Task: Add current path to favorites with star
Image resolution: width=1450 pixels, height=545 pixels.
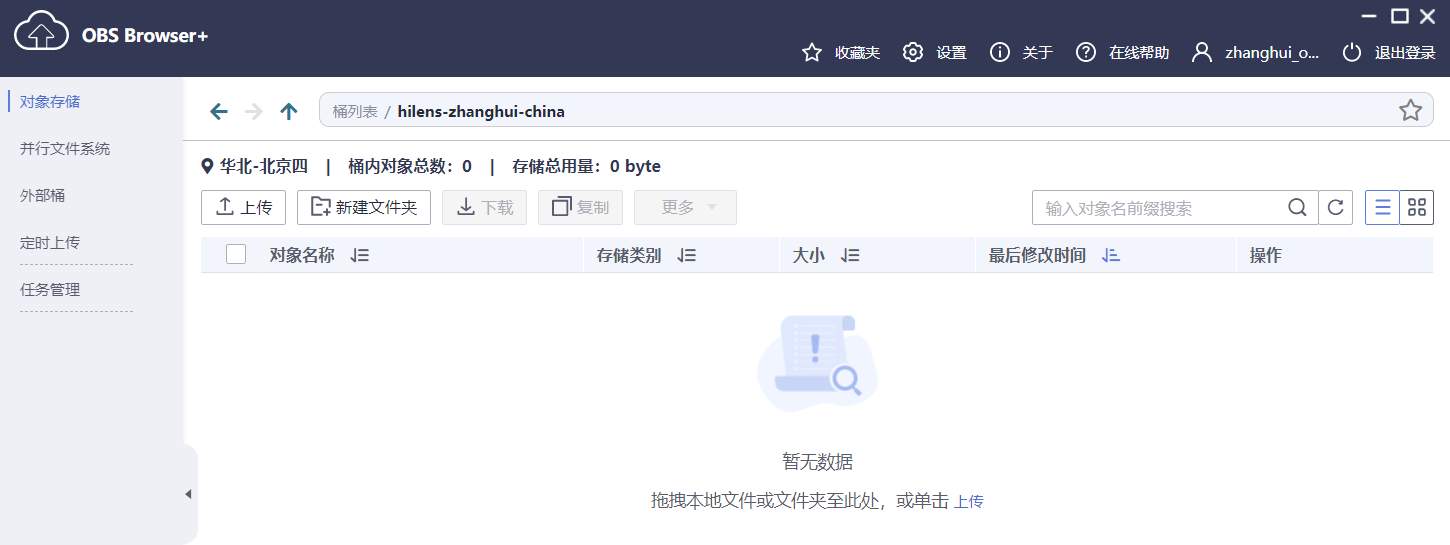Action: 1410,110
